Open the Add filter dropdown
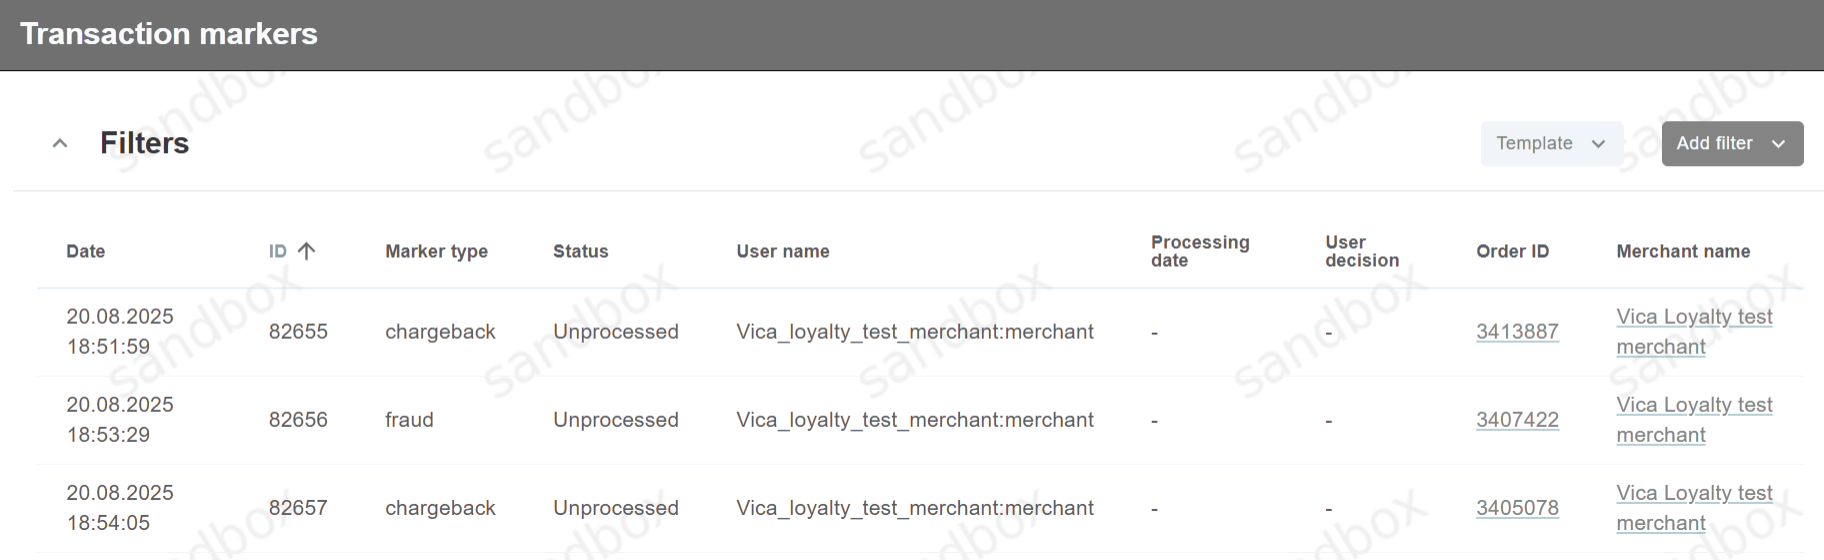The image size is (1824, 560). pyautogui.click(x=1731, y=144)
